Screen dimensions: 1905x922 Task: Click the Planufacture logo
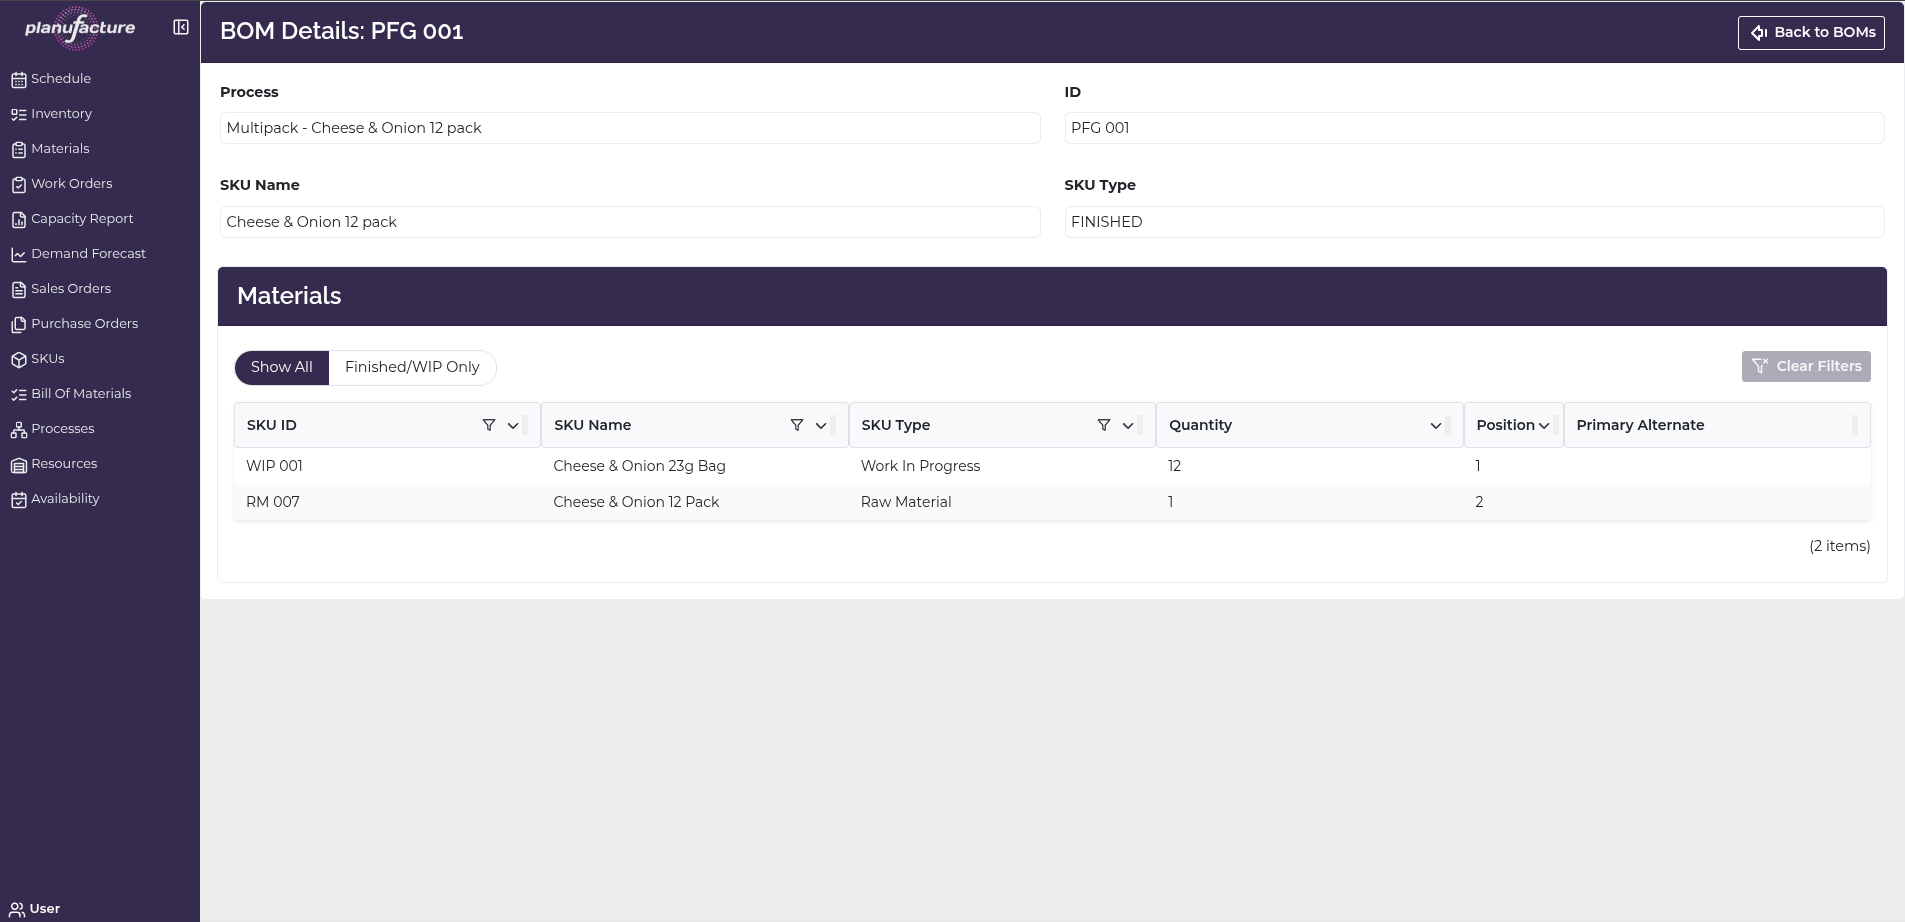click(x=80, y=28)
